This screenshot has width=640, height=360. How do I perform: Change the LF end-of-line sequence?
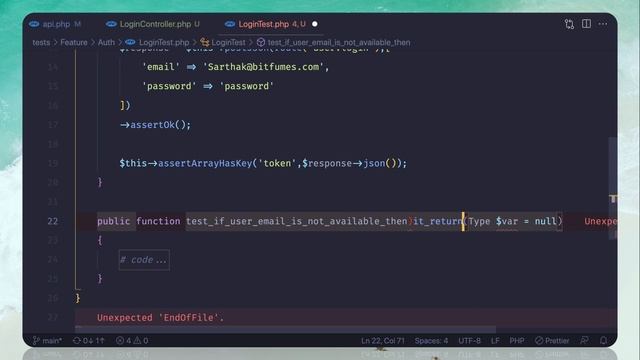click(x=495, y=340)
